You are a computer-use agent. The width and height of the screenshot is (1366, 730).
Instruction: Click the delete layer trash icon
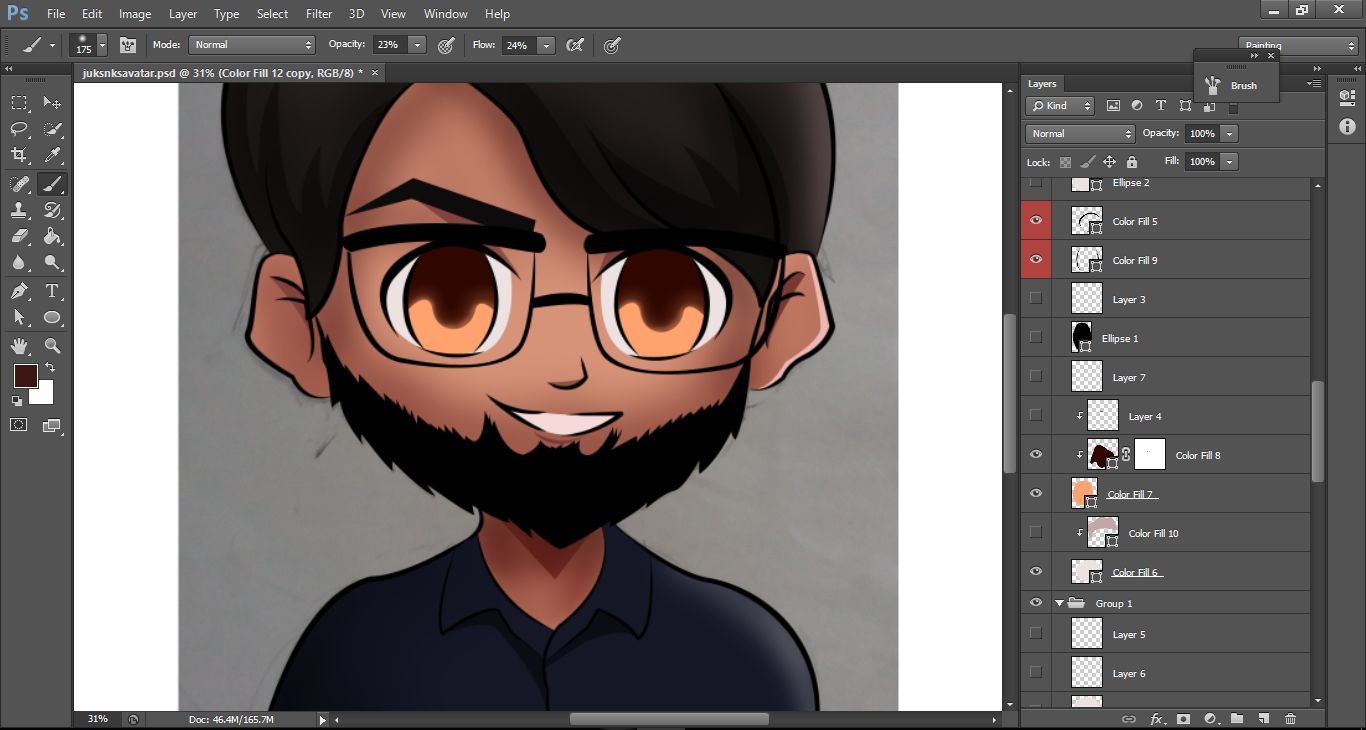[x=1290, y=718]
